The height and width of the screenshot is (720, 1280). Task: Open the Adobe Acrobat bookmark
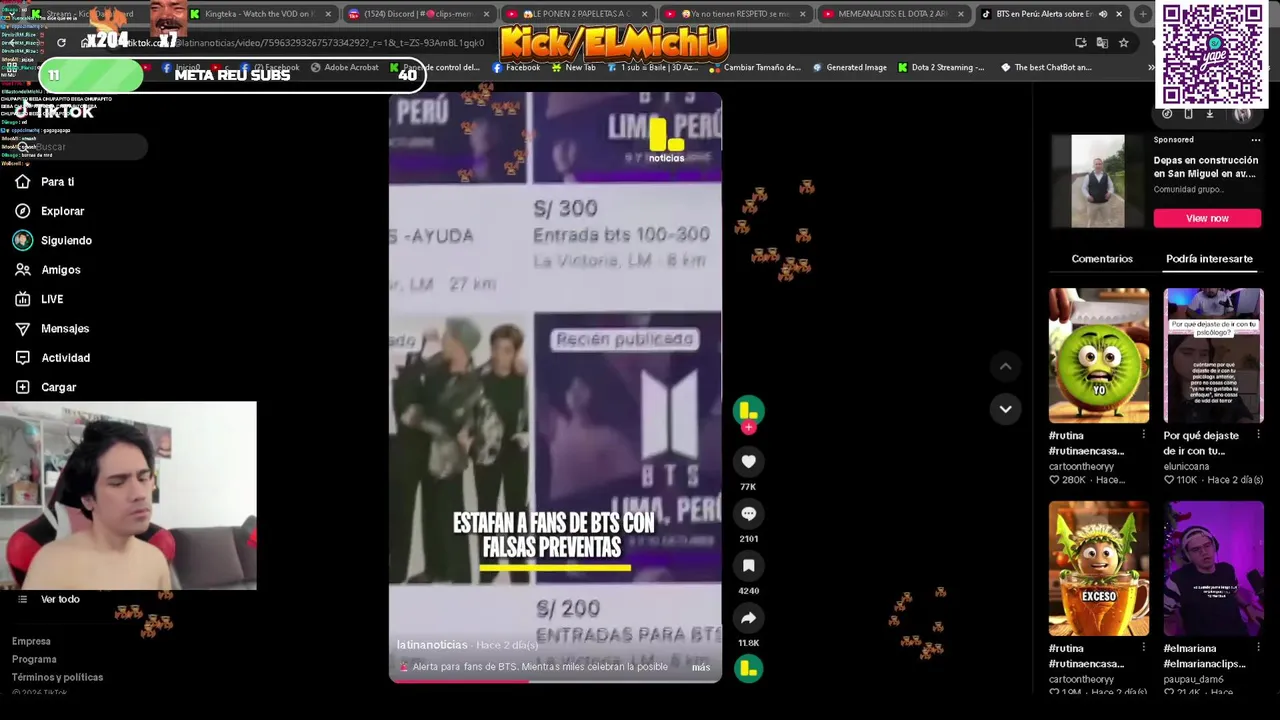[344, 67]
